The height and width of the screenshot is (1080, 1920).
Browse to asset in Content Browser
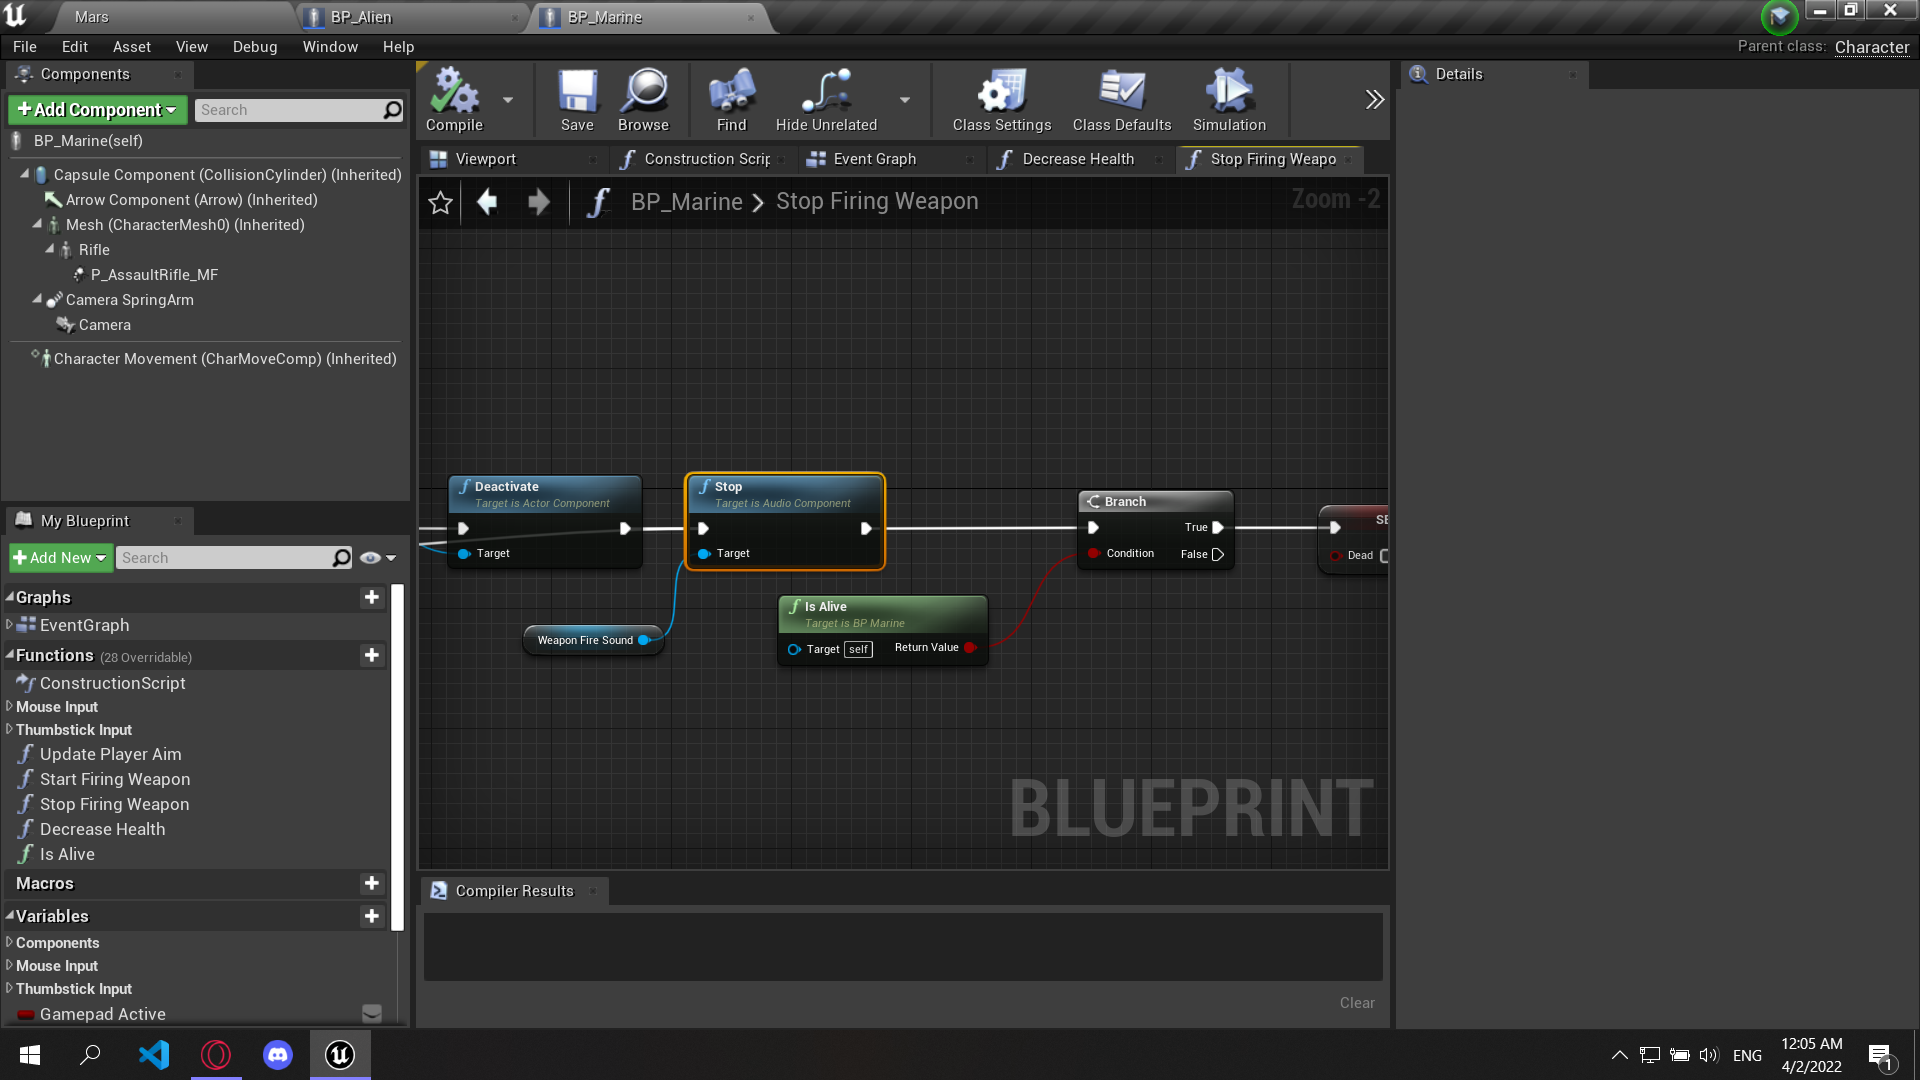(643, 99)
